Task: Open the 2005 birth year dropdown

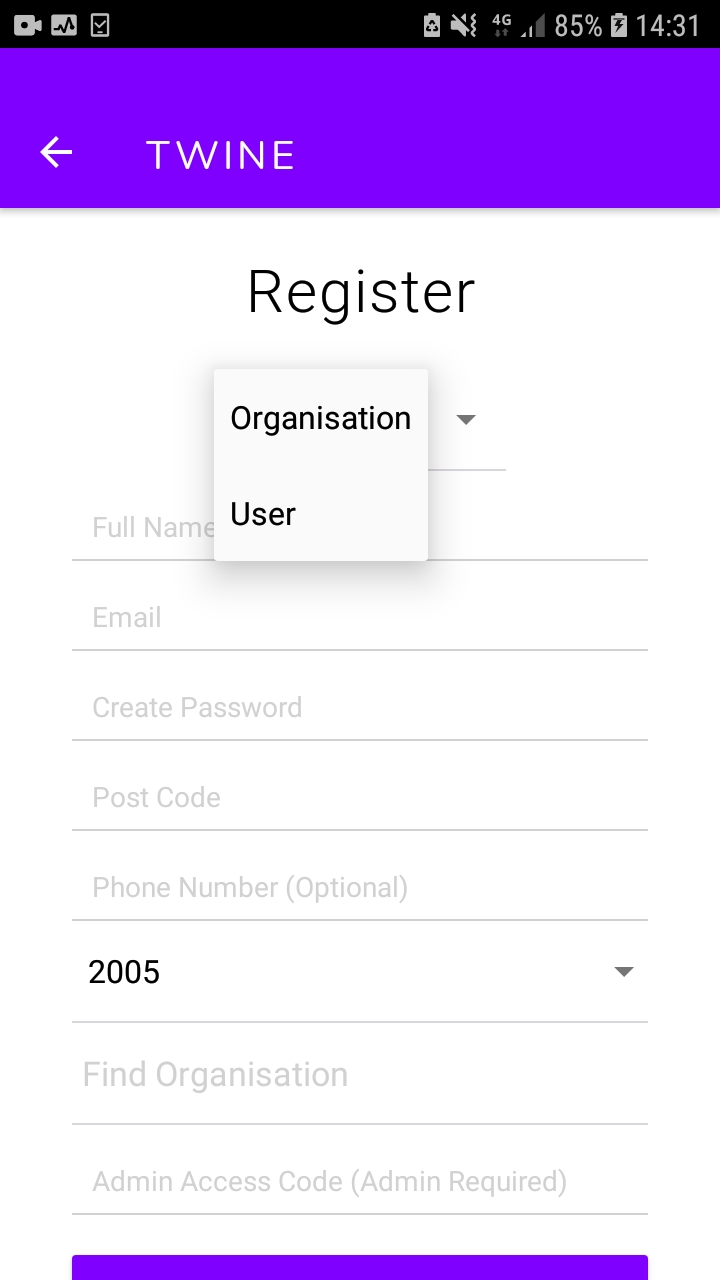Action: (360, 972)
